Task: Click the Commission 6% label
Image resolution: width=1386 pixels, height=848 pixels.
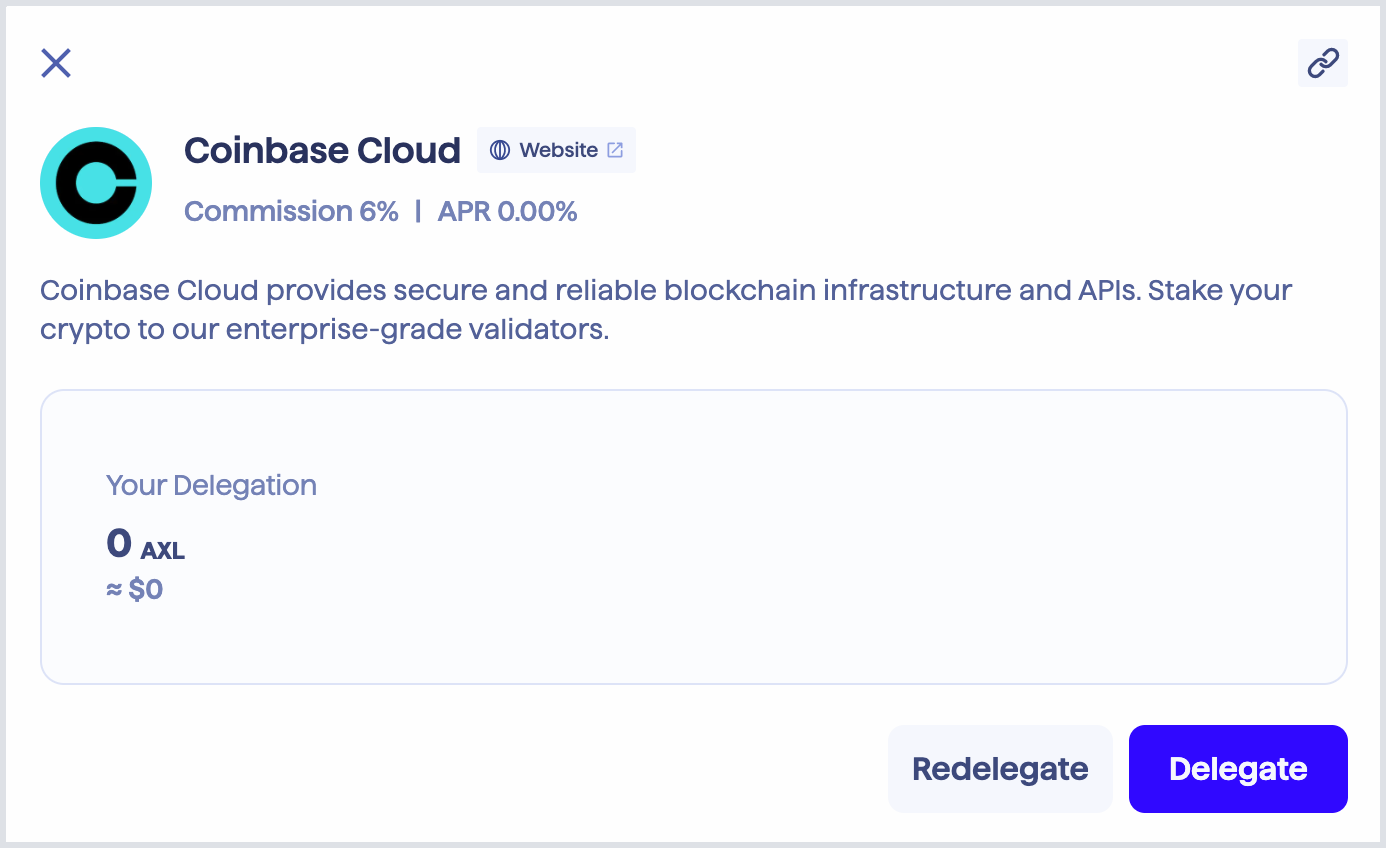Action: tap(291, 211)
